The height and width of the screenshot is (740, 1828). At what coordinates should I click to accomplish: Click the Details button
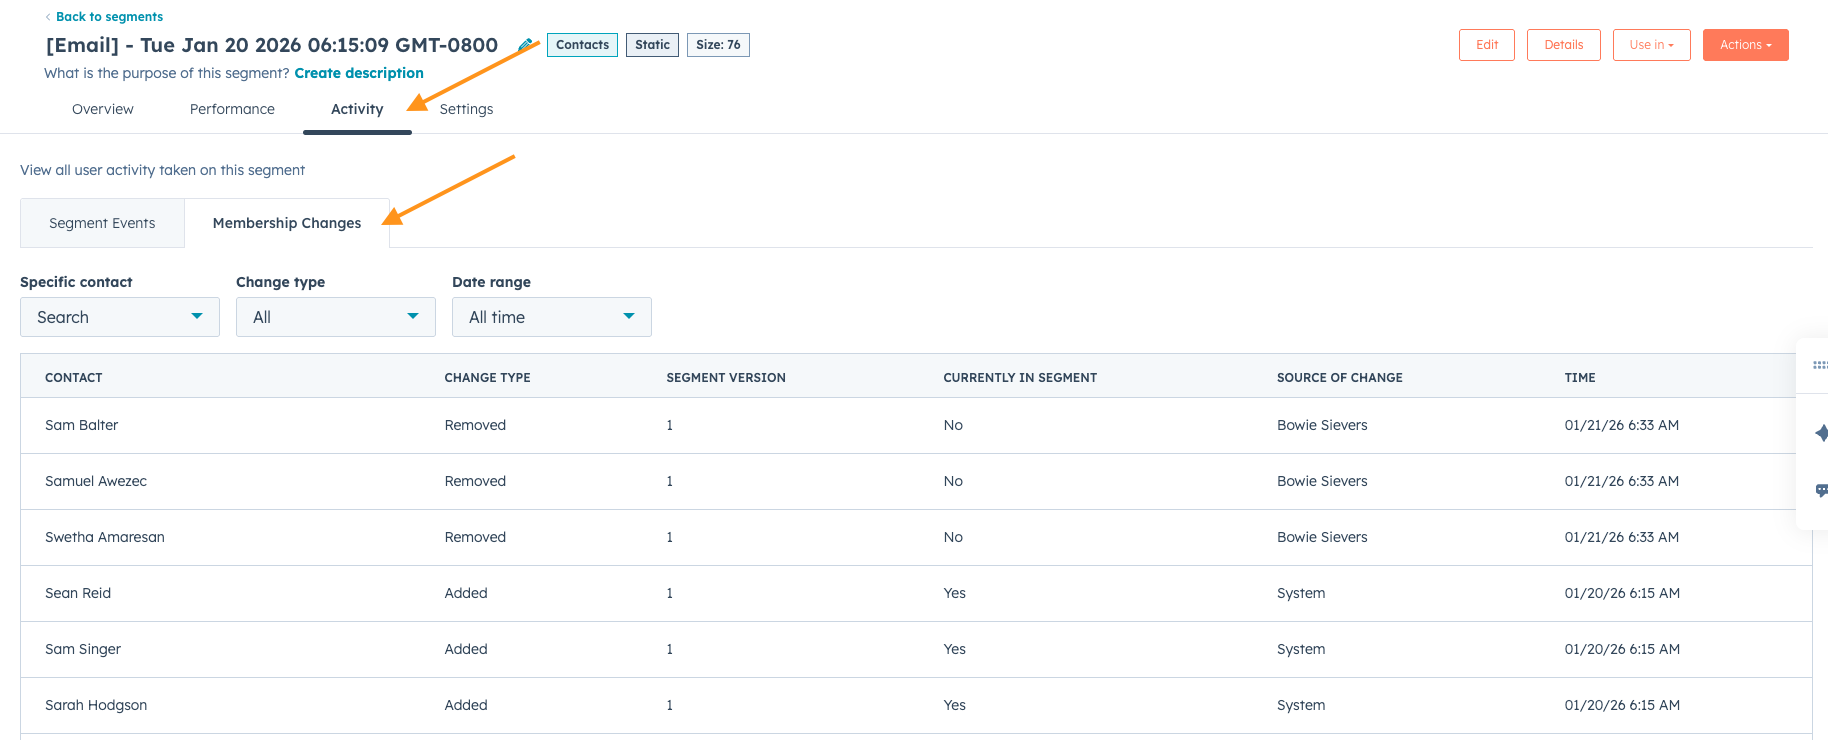[x=1563, y=45]
